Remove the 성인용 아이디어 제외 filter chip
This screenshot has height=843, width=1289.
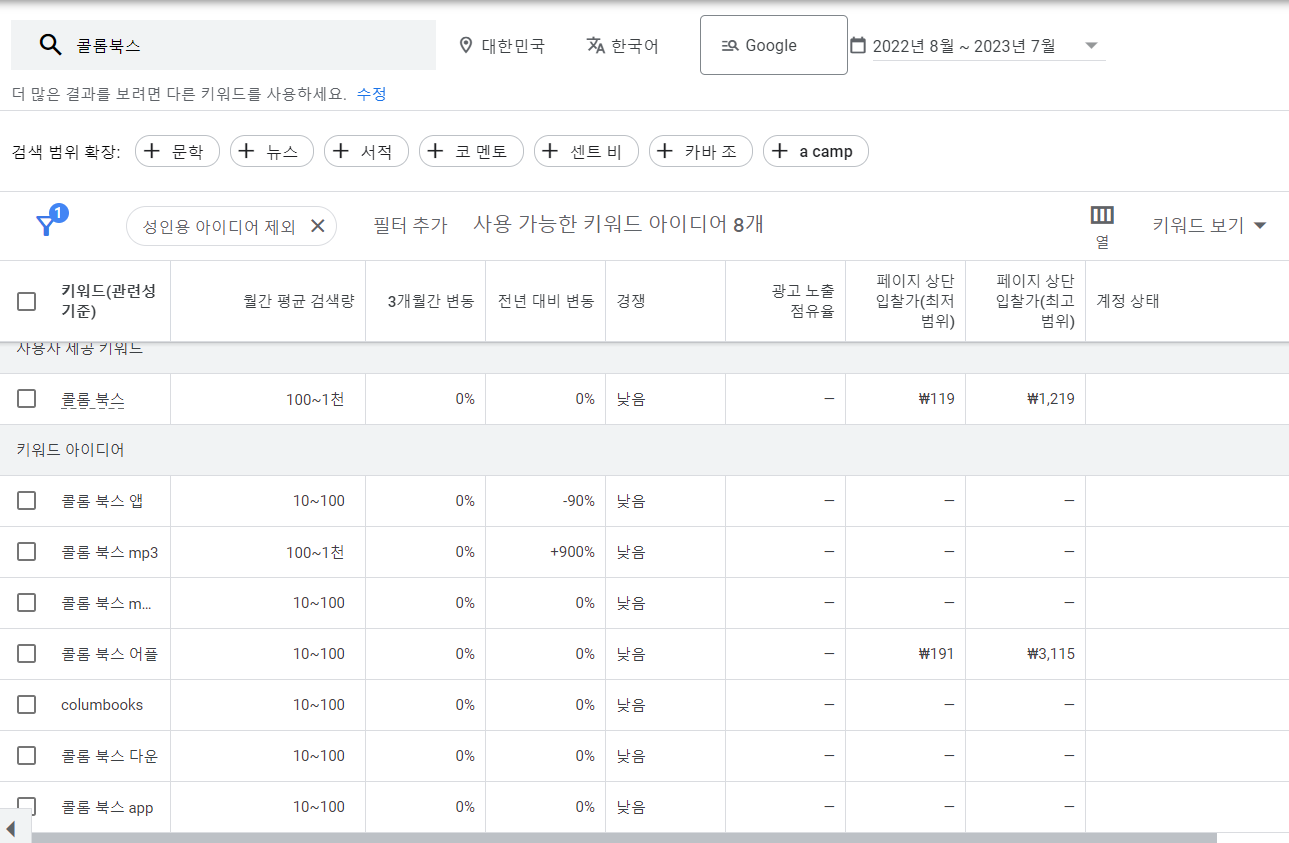point(318,226)
